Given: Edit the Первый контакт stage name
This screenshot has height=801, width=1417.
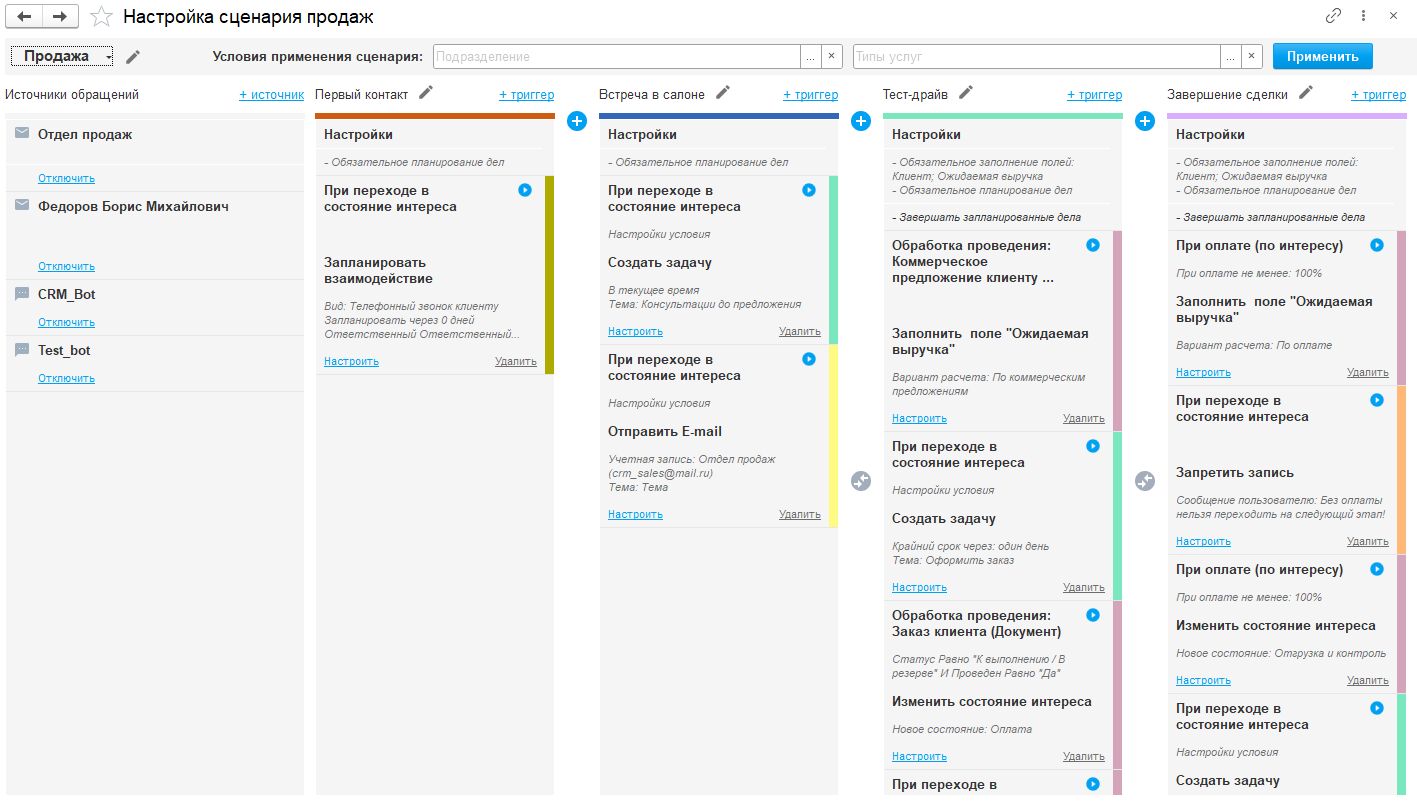Looking at the screenshot, I should (x=426, y=93).
